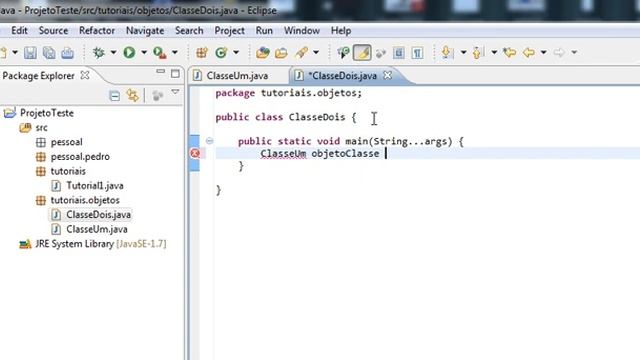Open the Navigate menu
This screenshot has width=640, height=360.
(145, 31)
